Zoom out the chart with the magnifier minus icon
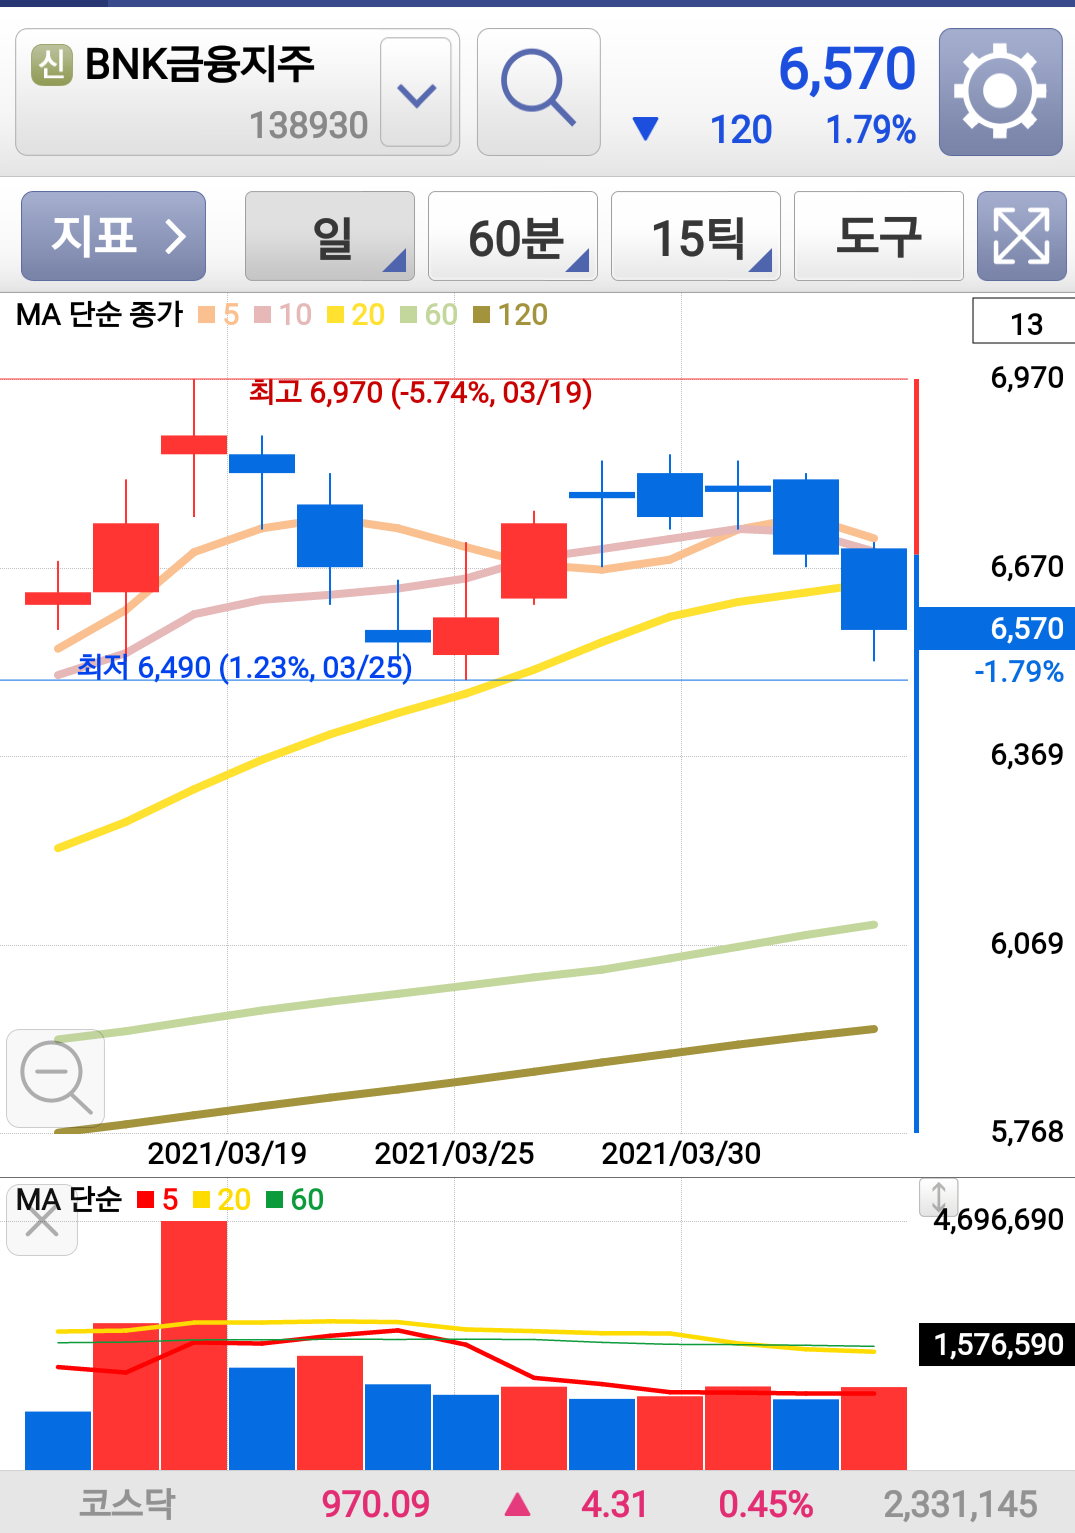This screenshot has height=1533, width=1075. tap(56, 1078)
